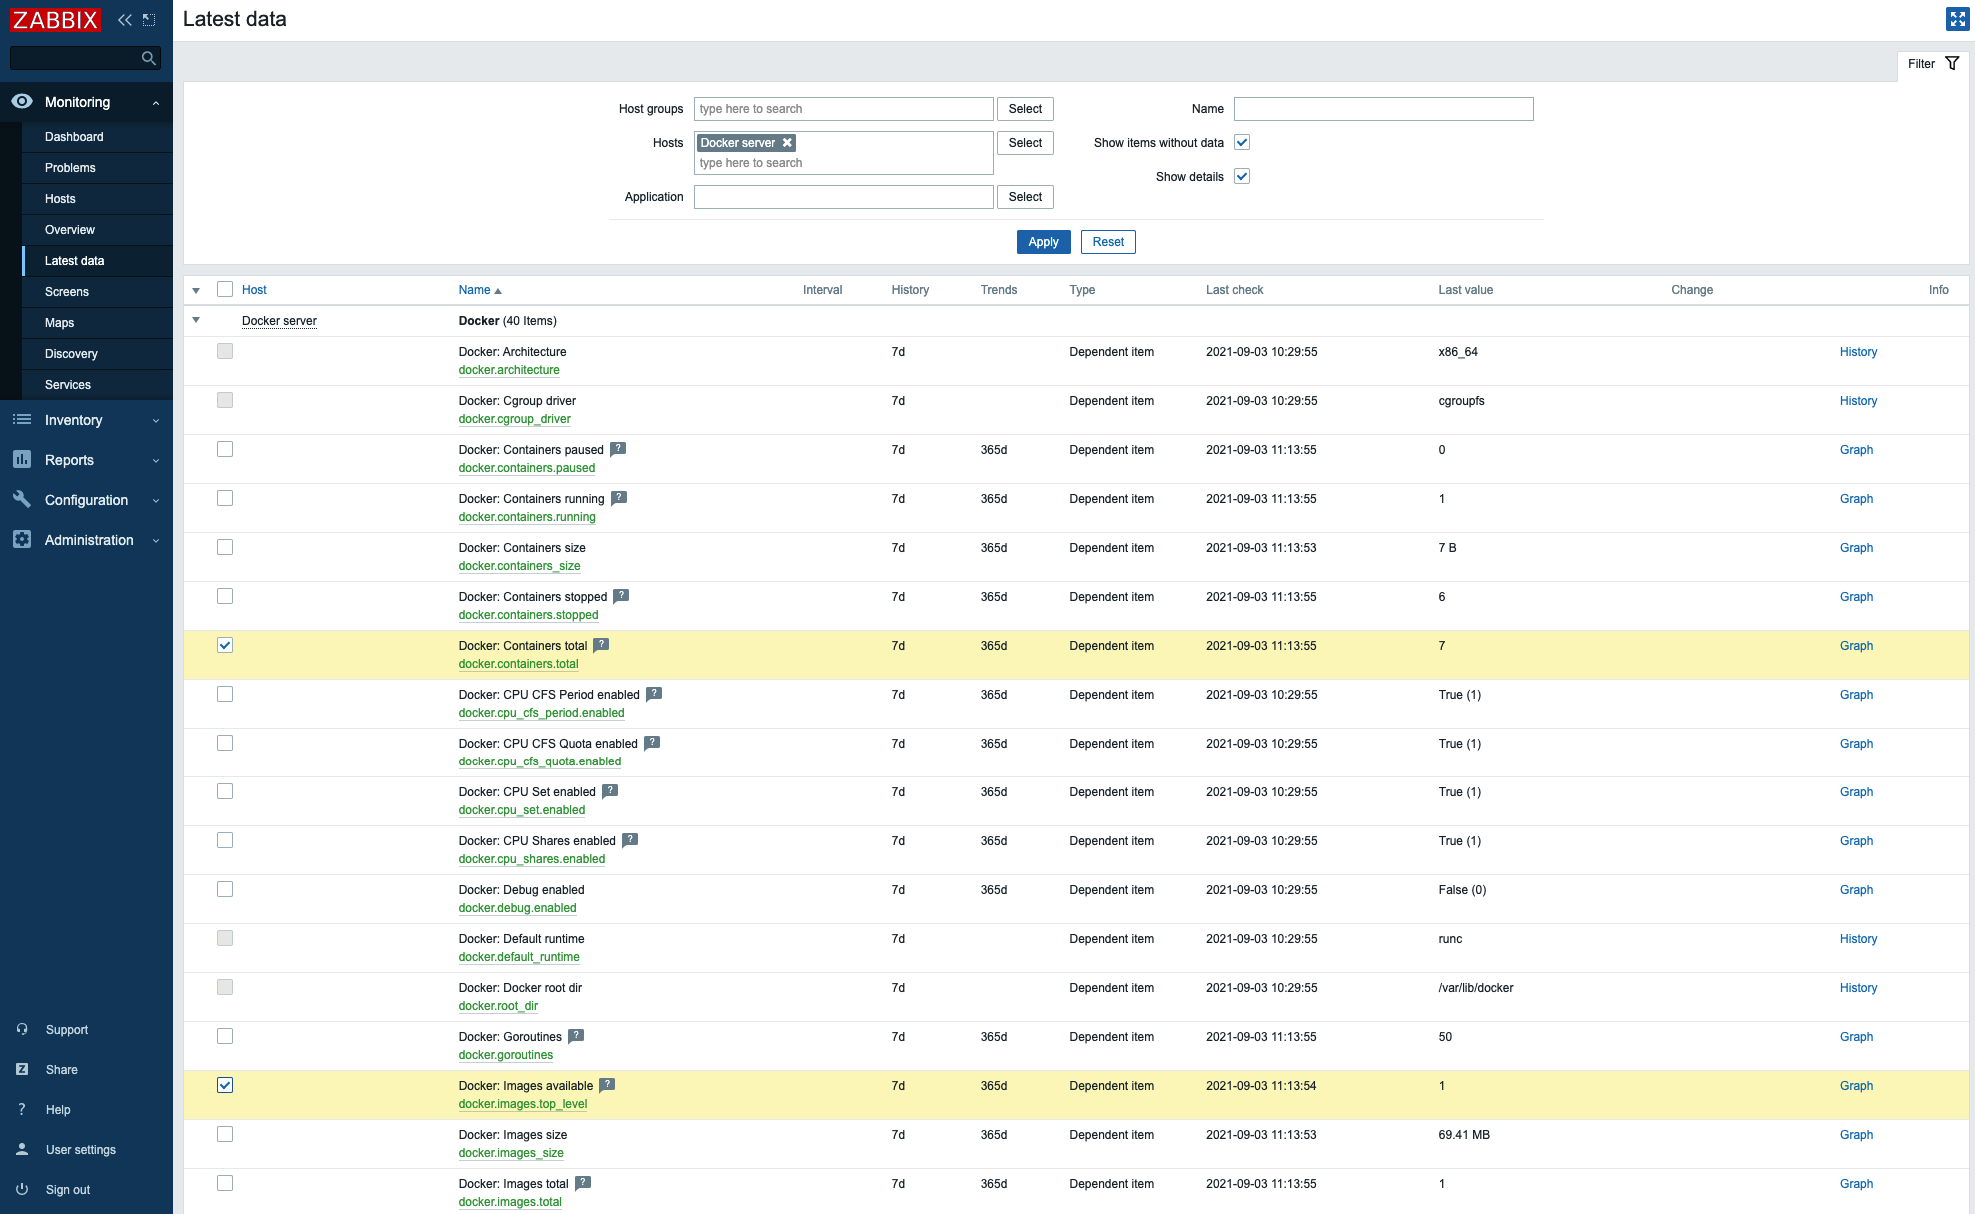Click in the Host groups search field

tap(844, 107)
